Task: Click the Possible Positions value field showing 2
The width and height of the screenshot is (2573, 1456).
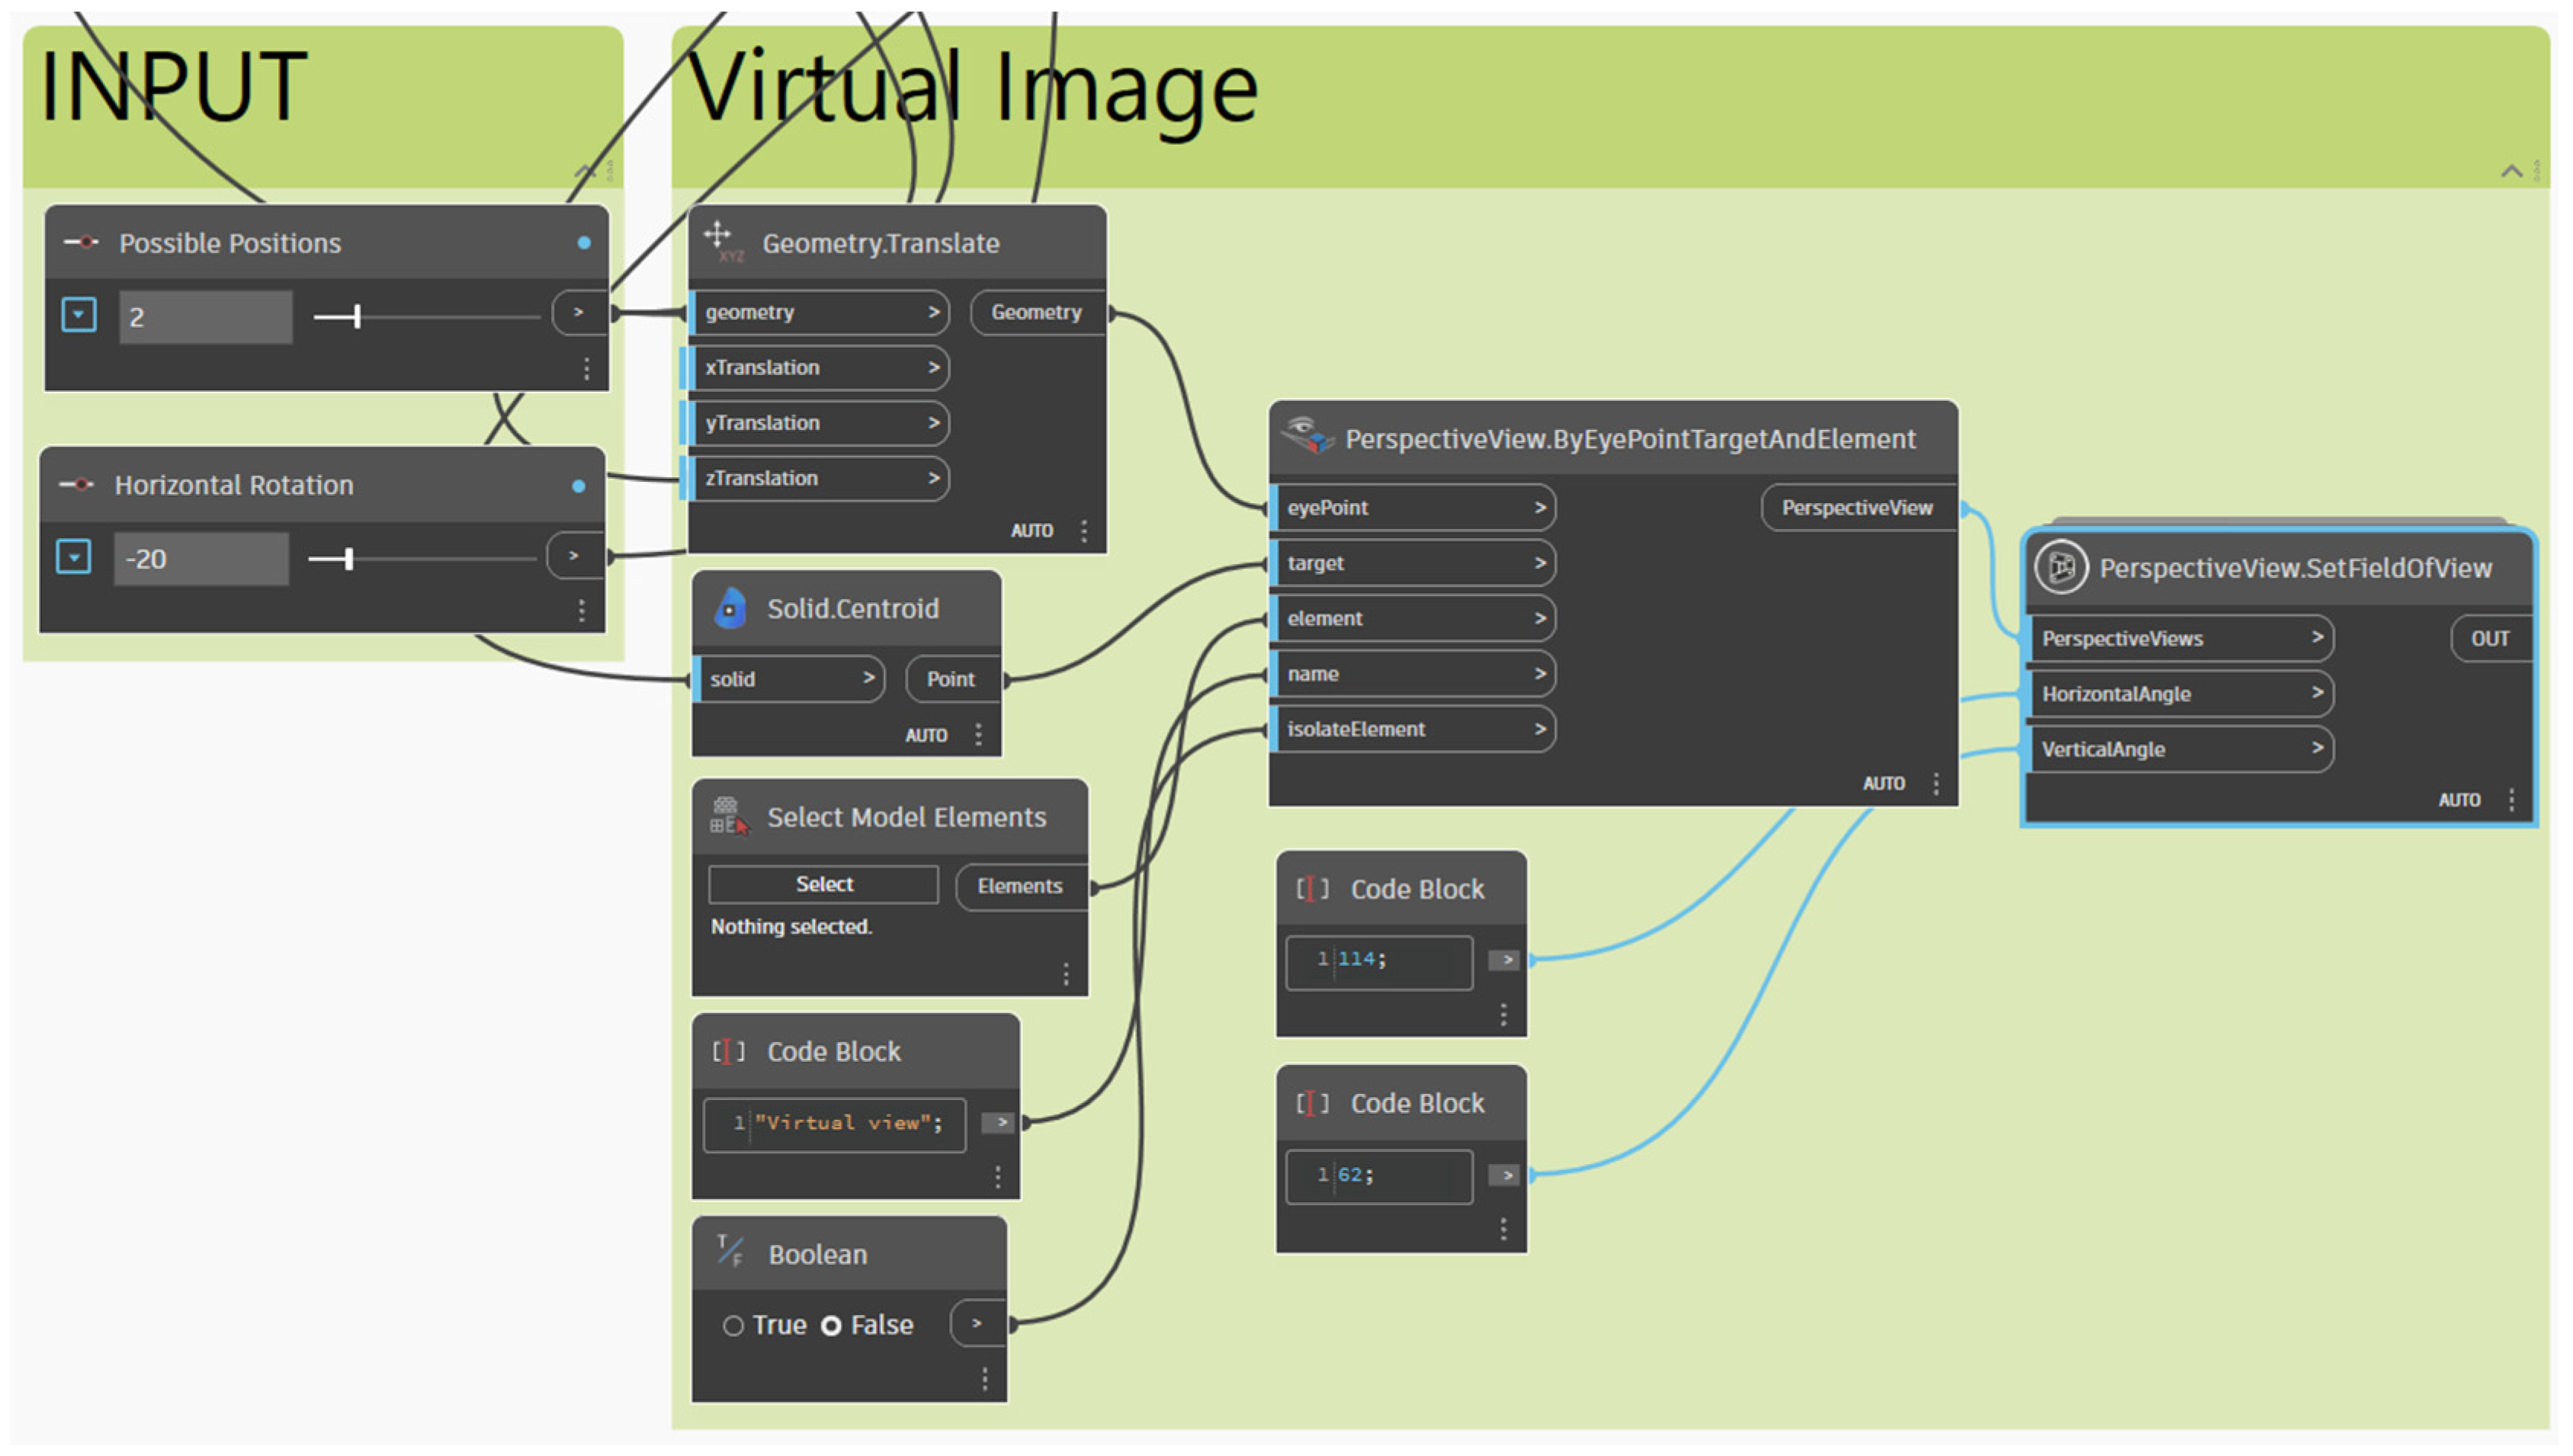Action: click(x=205, y=317)
